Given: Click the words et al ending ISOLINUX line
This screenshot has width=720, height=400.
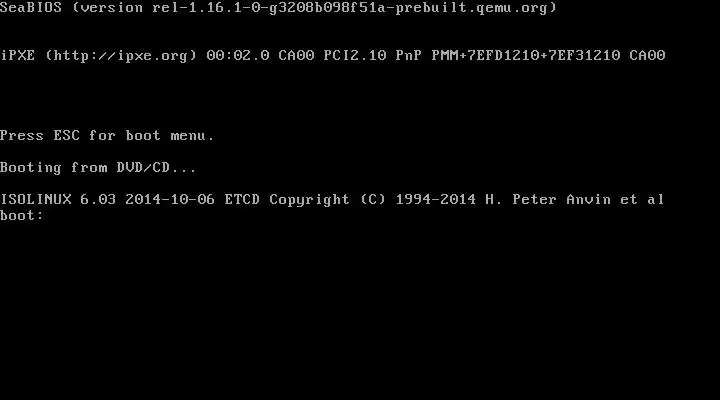Looking at the screenshot, I should click(642, 199).
